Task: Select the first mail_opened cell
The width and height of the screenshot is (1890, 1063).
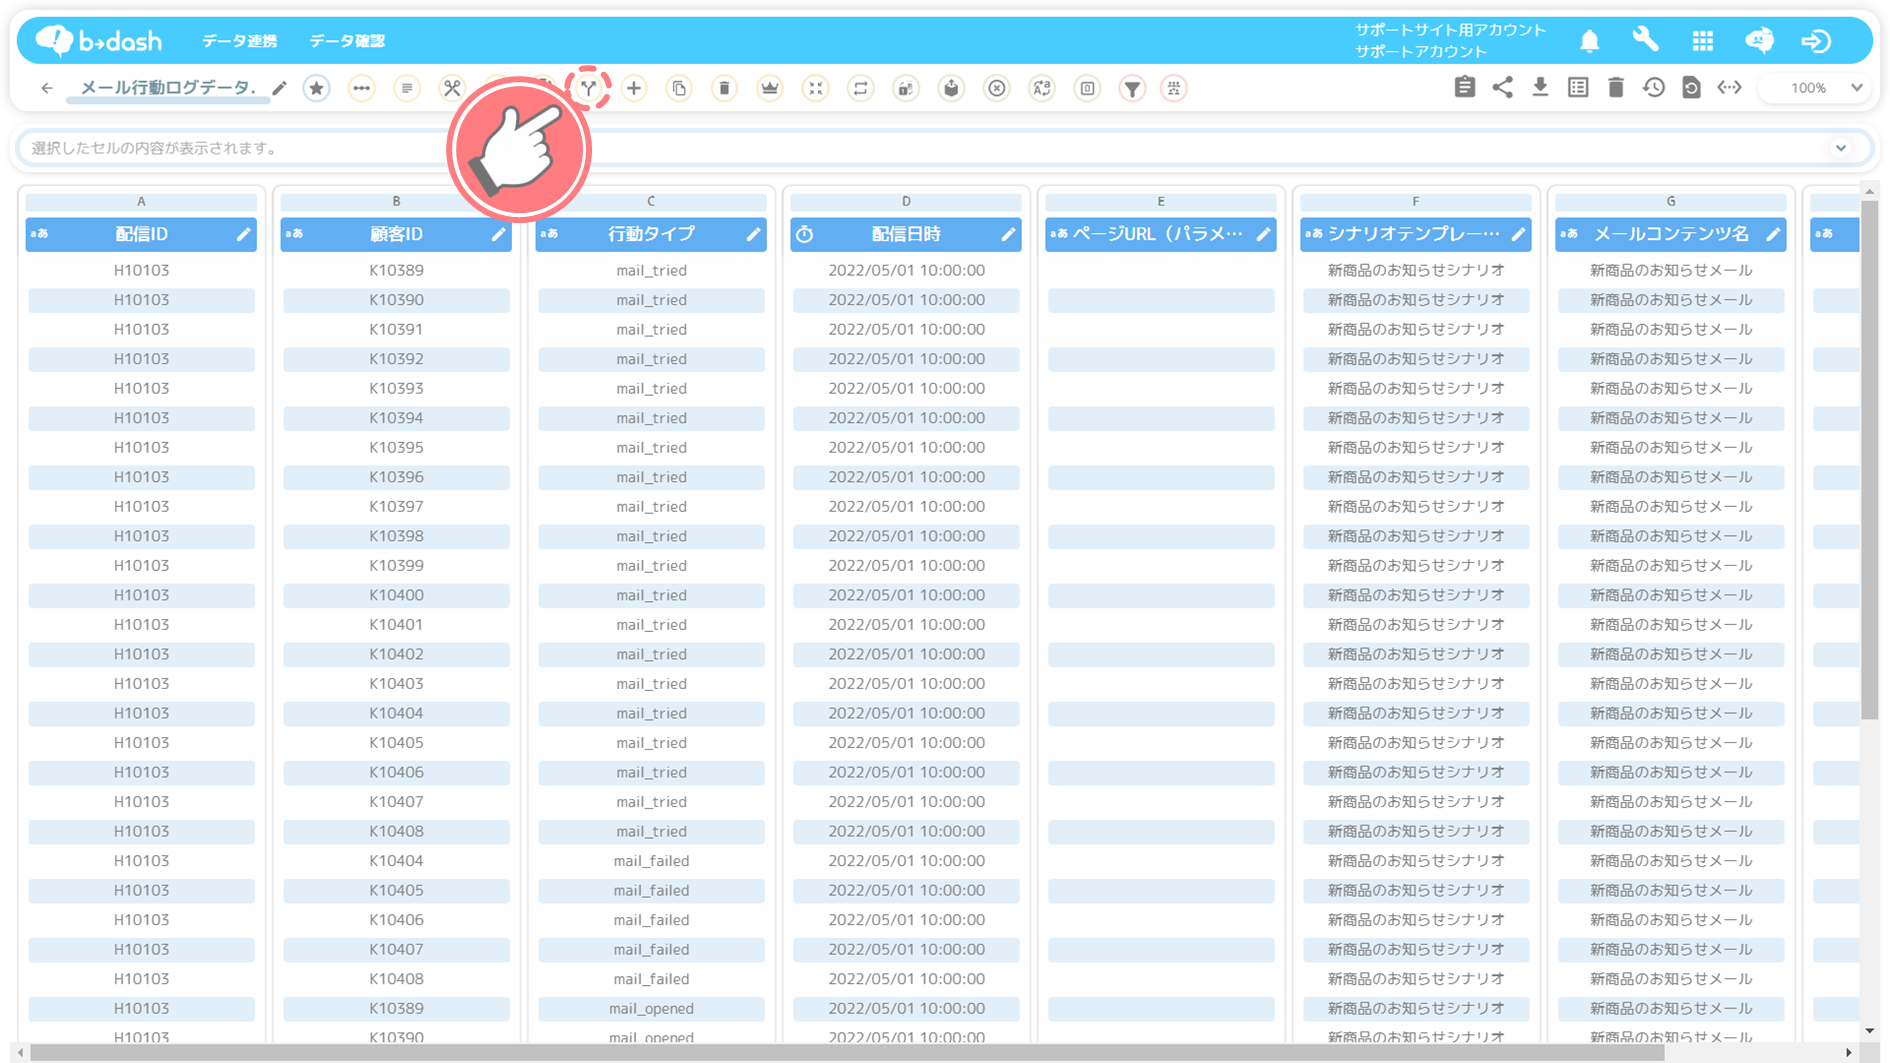Action: pyautogui.click(x=651, y=1009)
